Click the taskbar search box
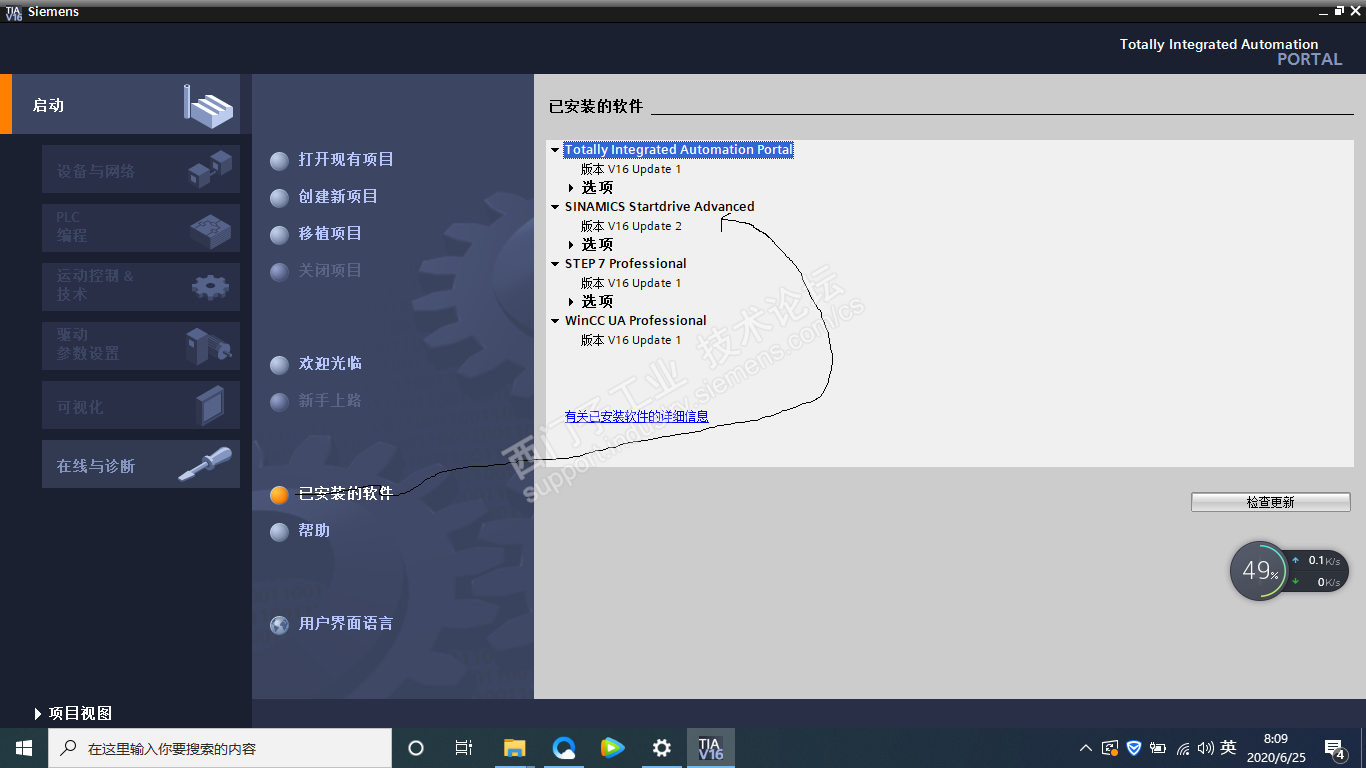 coord(220,748)
